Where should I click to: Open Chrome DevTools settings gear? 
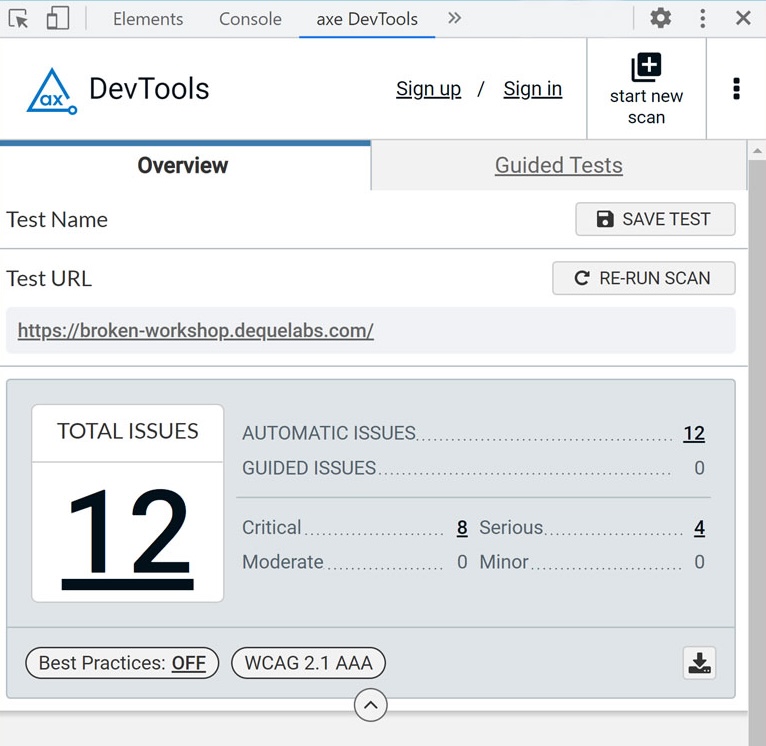(x=660, y=19)
